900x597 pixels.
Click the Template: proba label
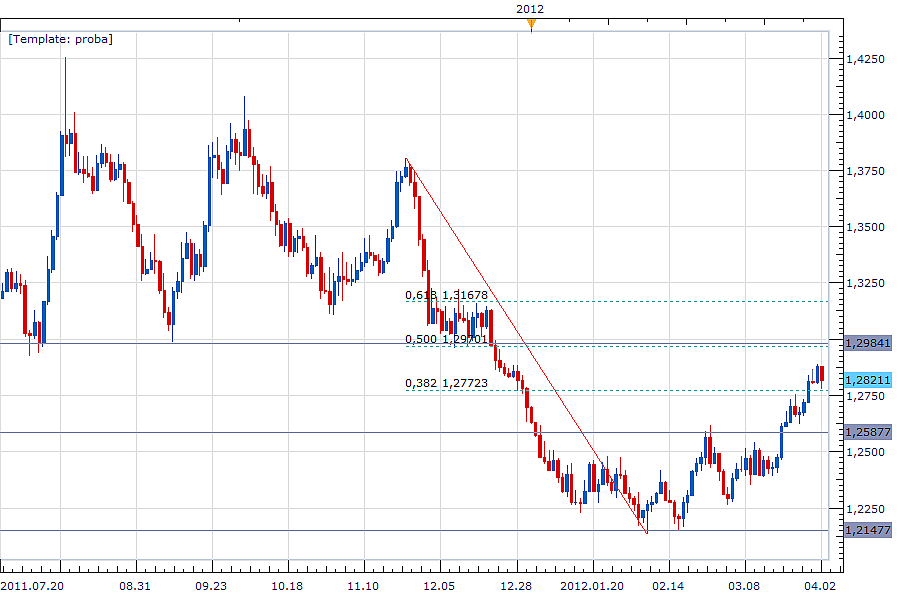60,39
